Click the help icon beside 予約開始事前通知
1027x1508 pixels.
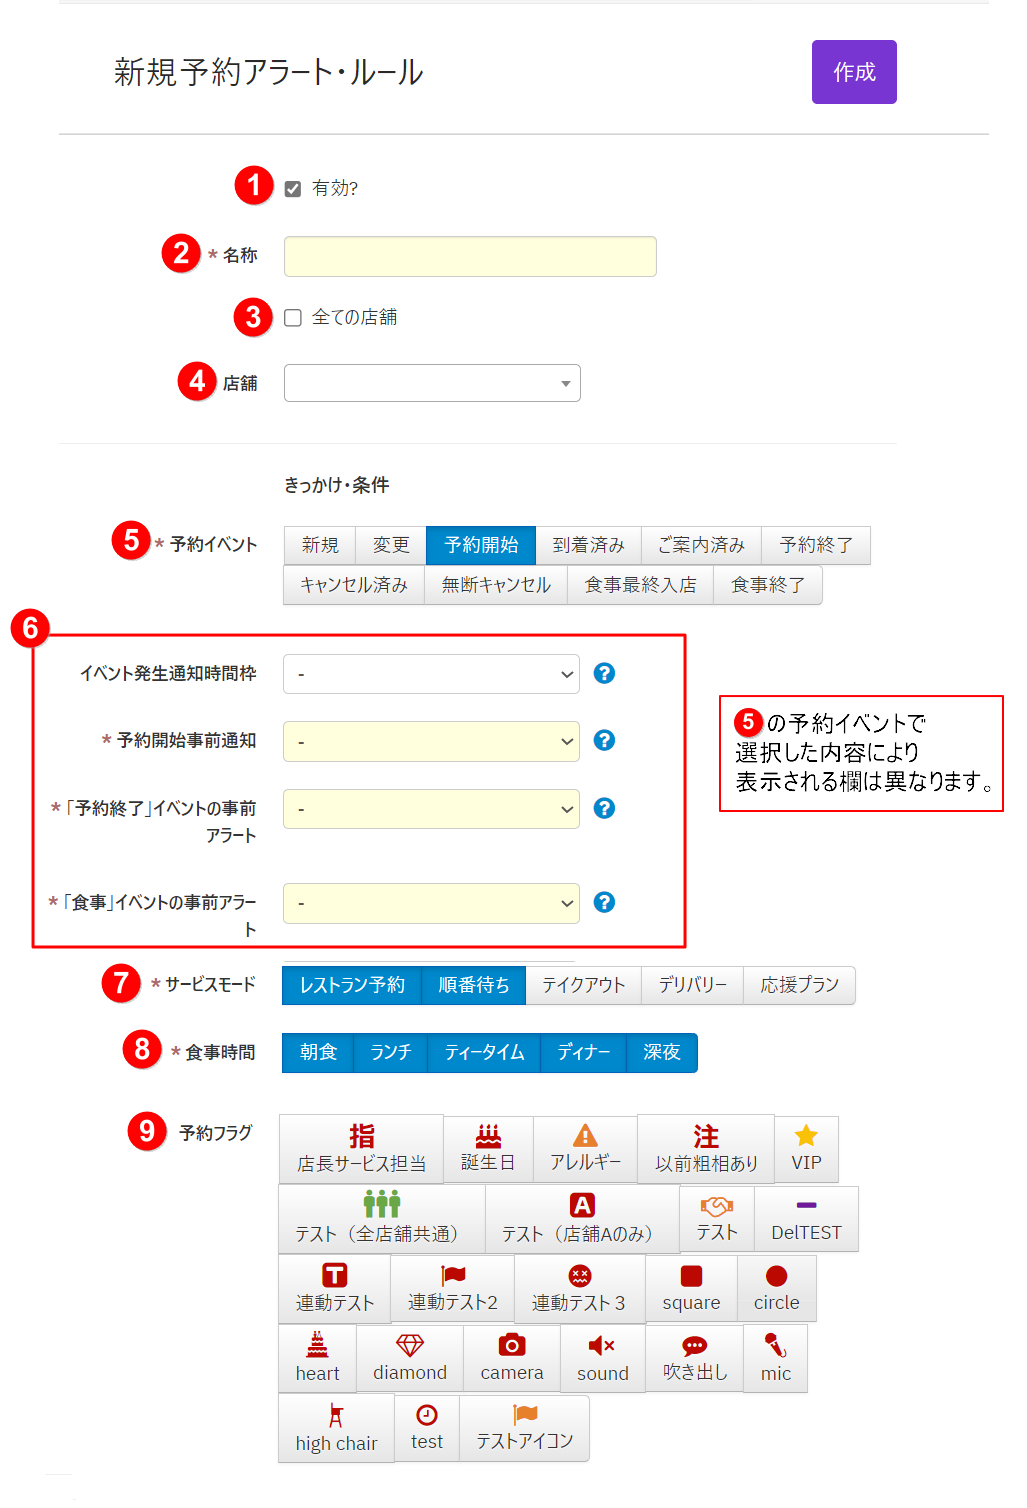[x=604, y=741]
